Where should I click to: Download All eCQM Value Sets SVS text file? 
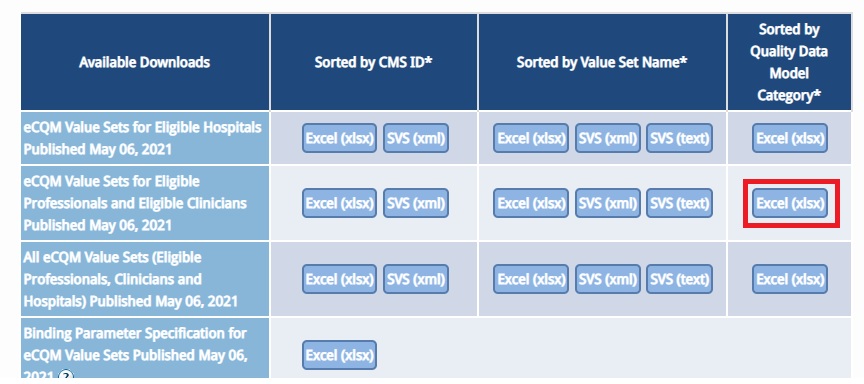tap(679, 279)
